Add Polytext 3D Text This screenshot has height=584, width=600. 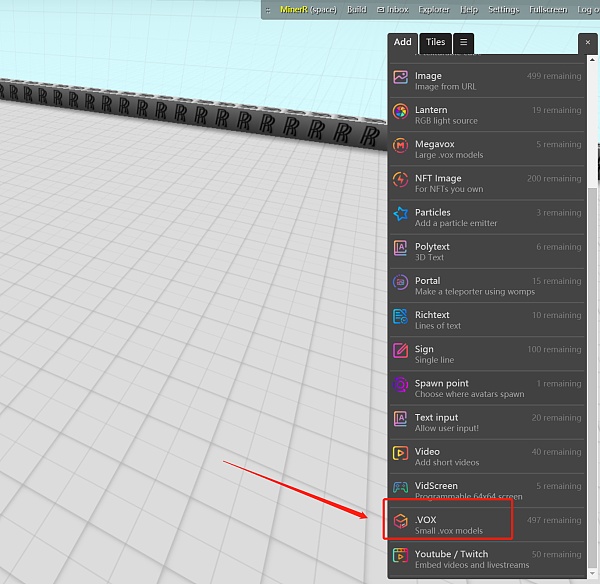tap(487, 251)
